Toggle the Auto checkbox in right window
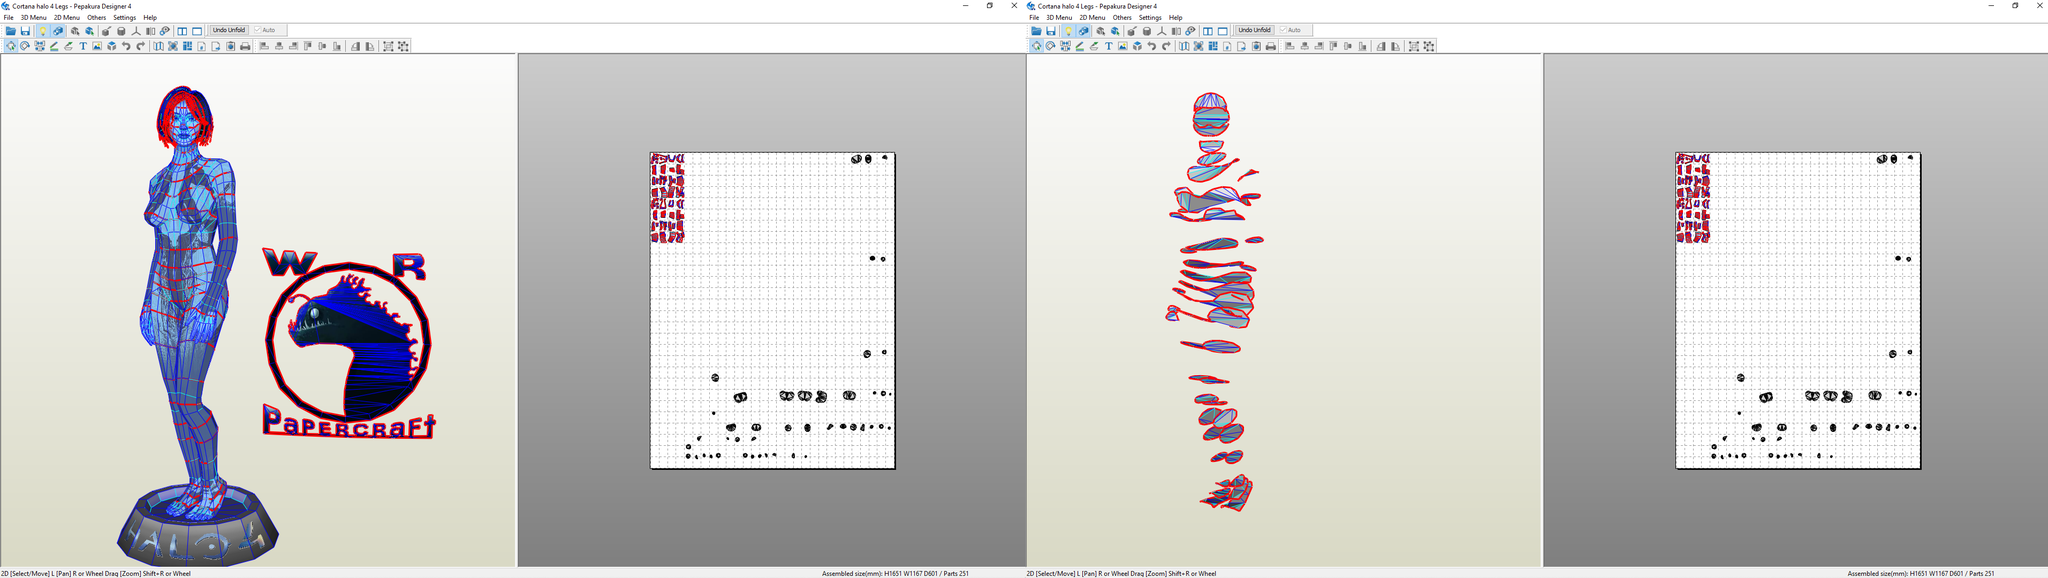This screenshot has width=2048, height=578. (x=1284, y=30)
